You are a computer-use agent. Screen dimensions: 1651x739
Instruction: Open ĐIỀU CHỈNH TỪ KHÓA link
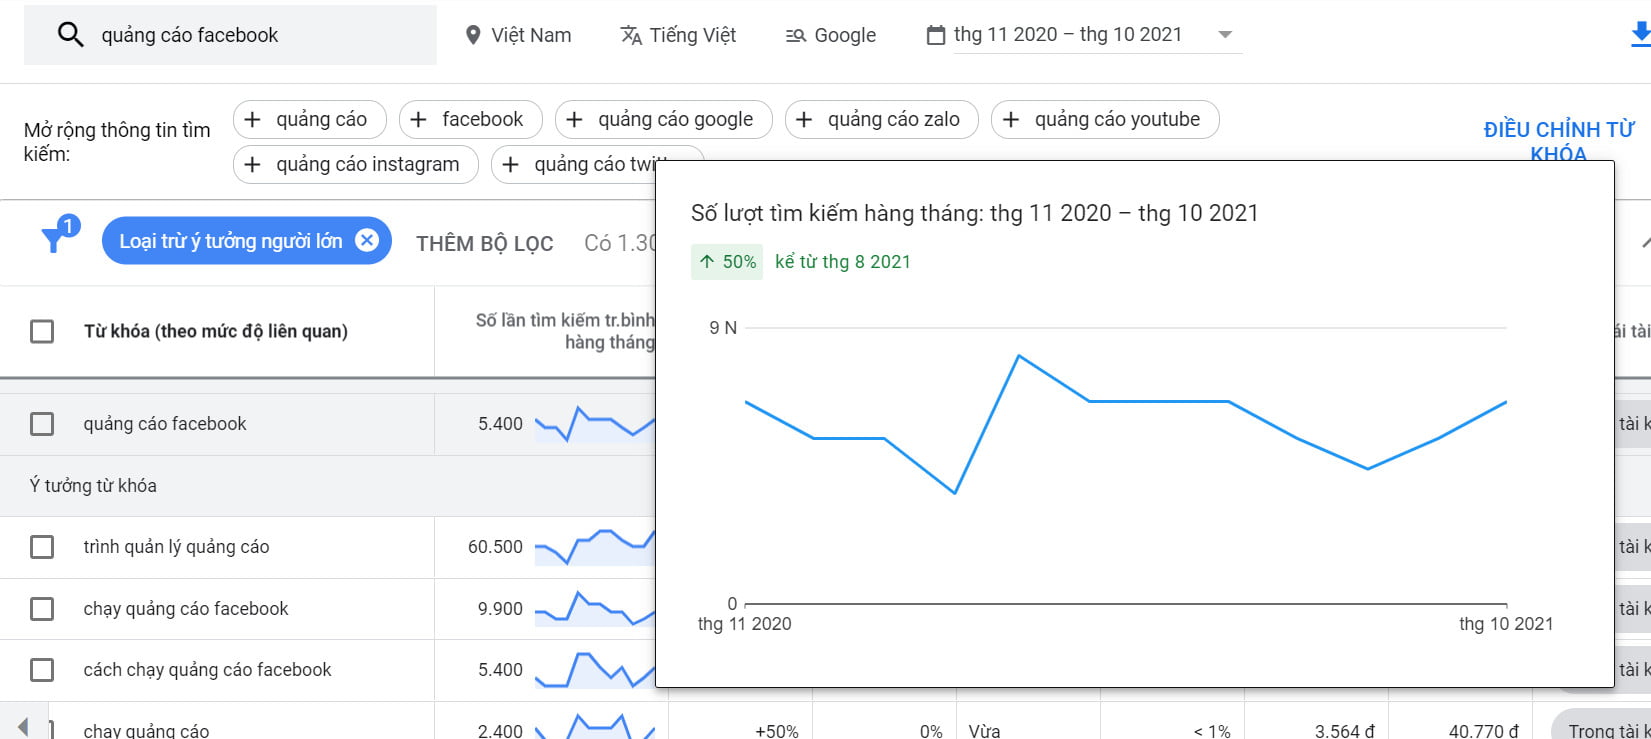click(x=1559, y=141)
